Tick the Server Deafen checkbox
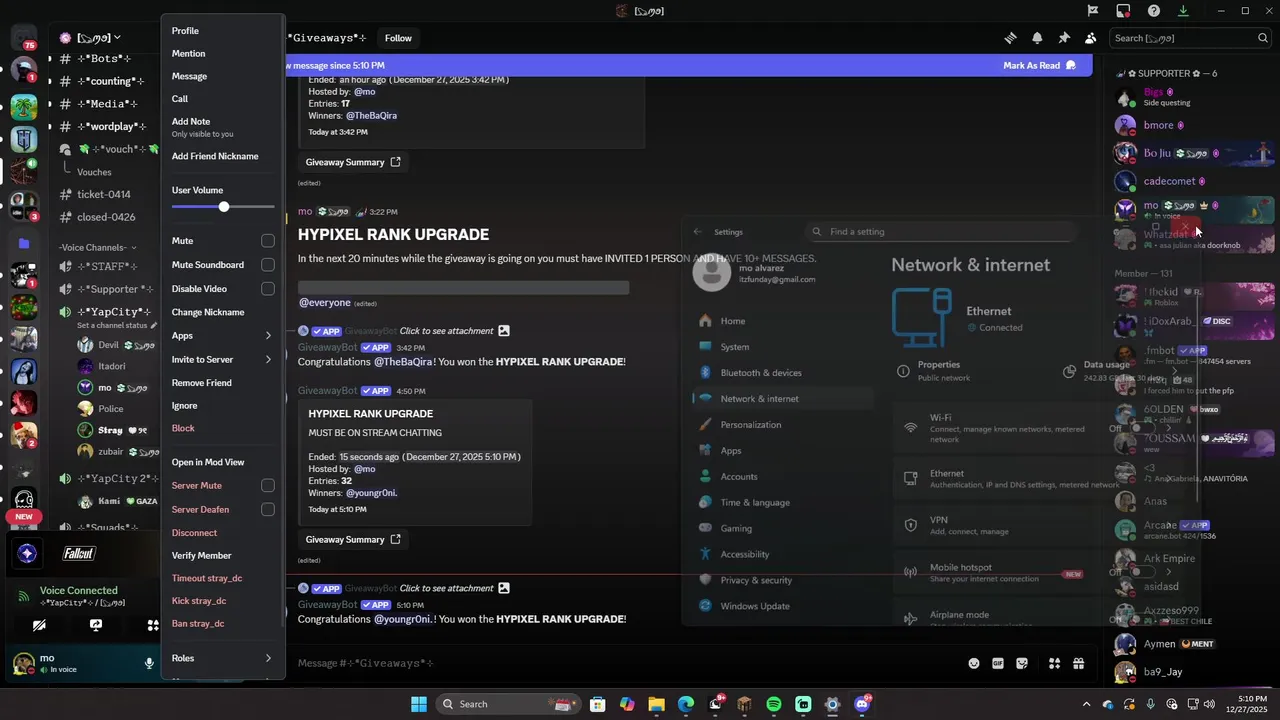The height and width of the screenshot is (720, 1280). (268, 509)
